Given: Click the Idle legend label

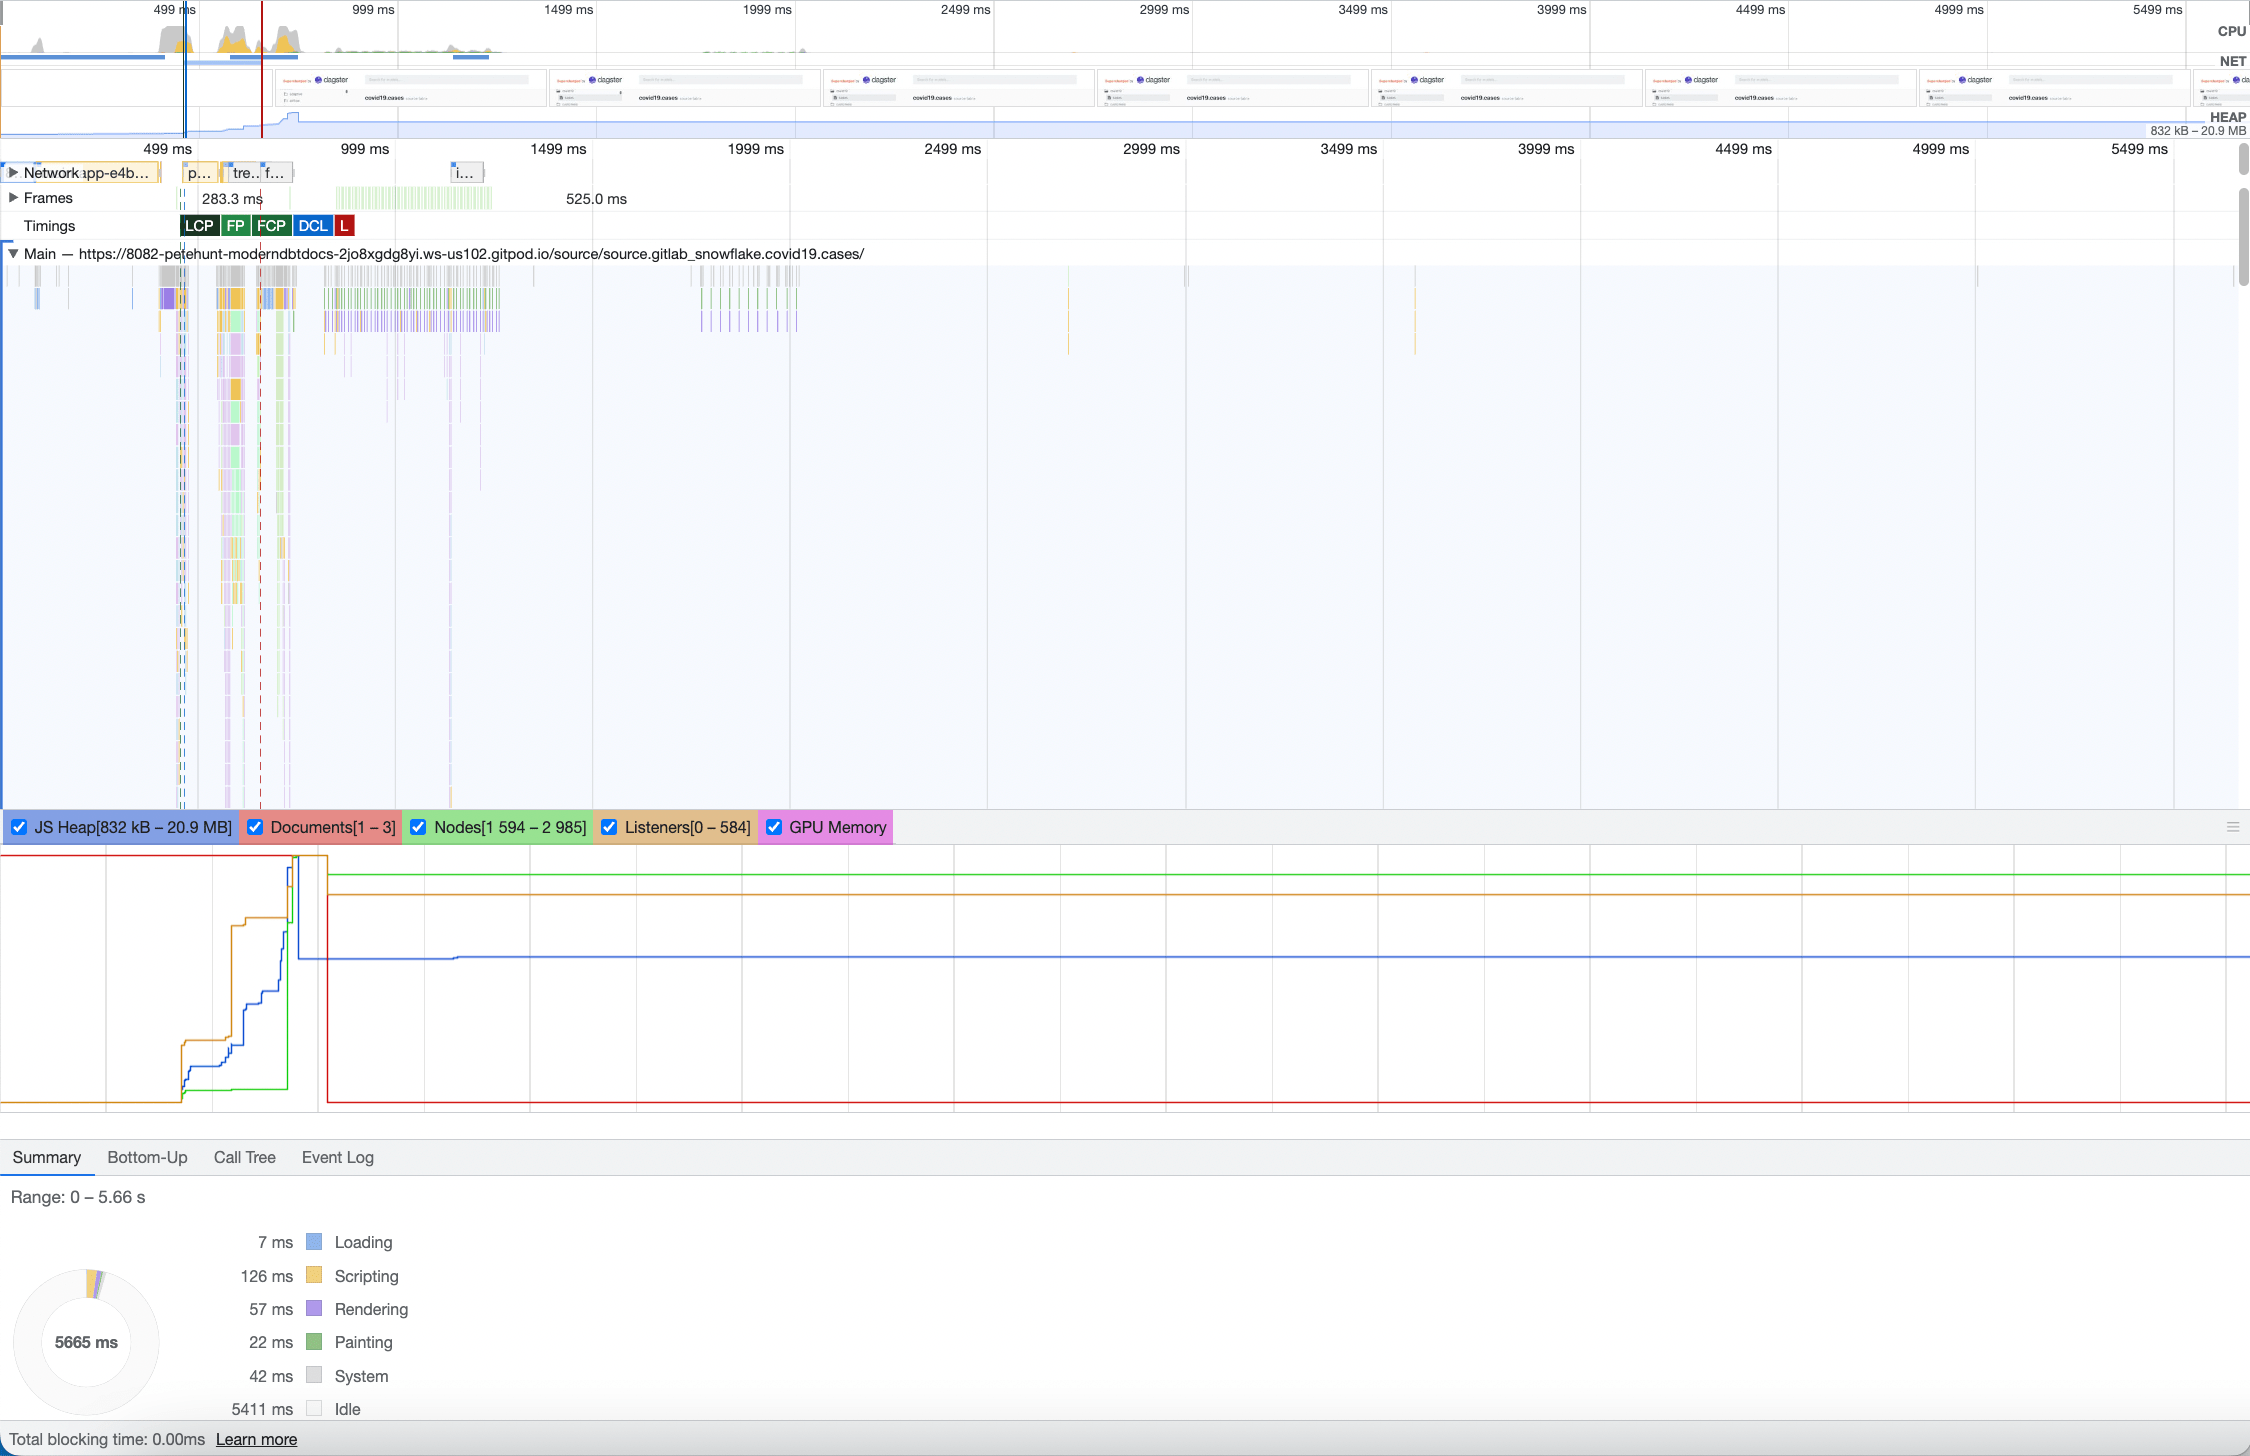Looking at the screenshot, I should 347,1409.
